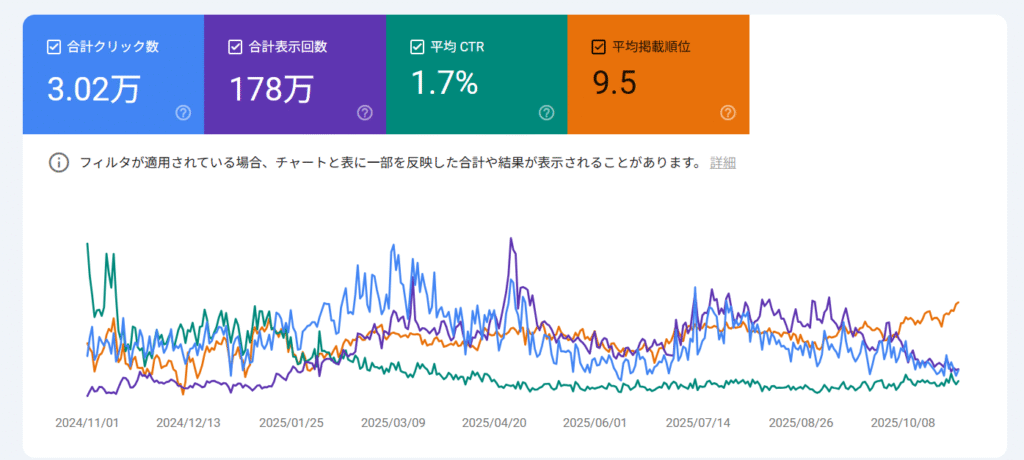This screenshot has height=460, width=1024.
Task: Toggle the 平均掲載順位 checkbox
Action: point(599,46)
